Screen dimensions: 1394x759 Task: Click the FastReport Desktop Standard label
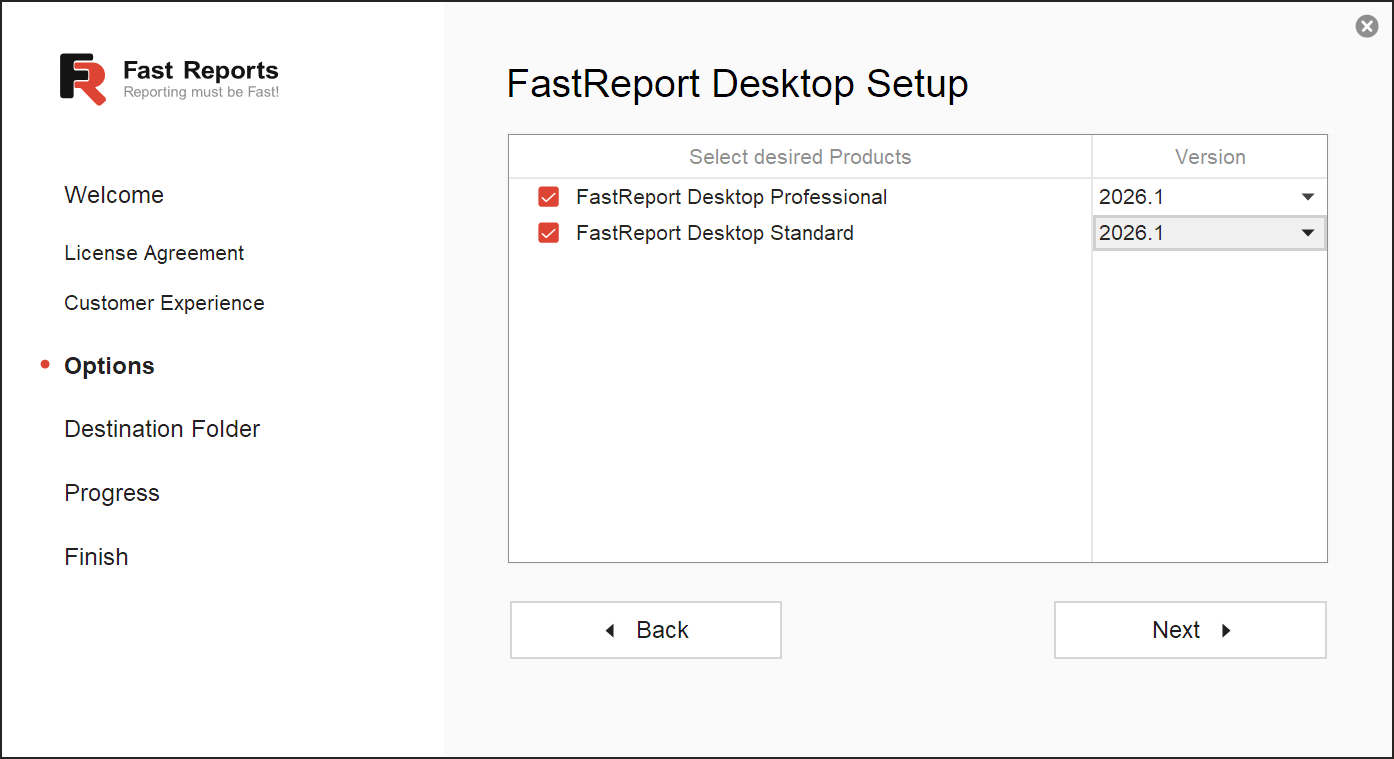tap(714, 233)
